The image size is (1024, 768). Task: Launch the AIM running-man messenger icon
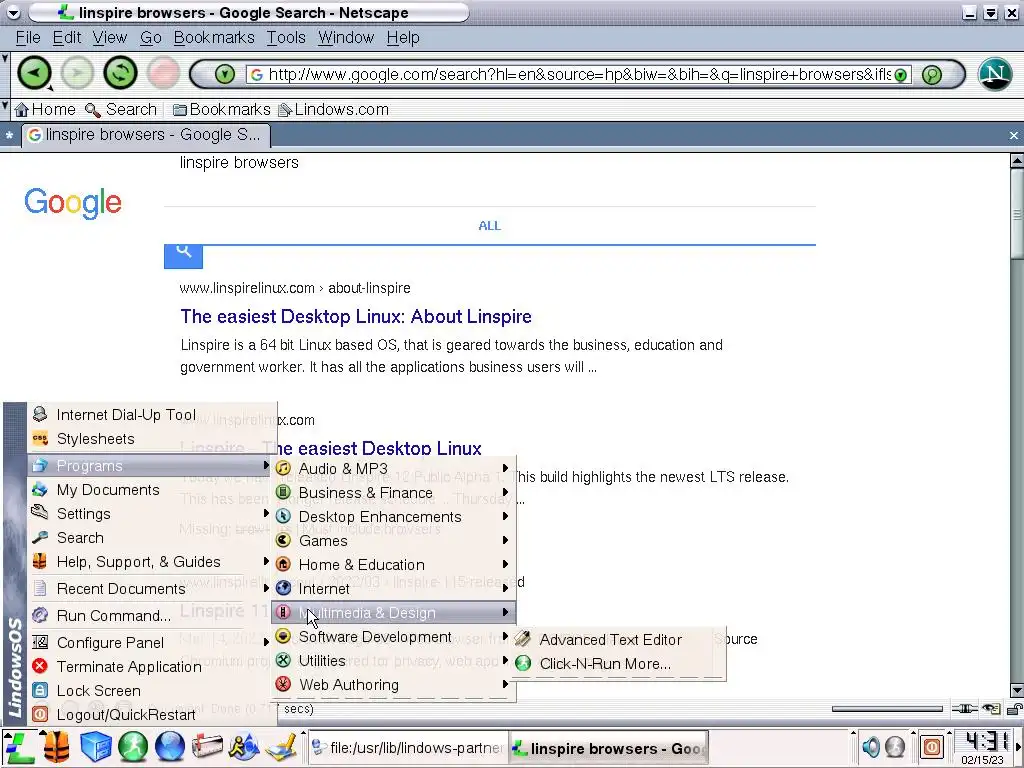[244, 747]
